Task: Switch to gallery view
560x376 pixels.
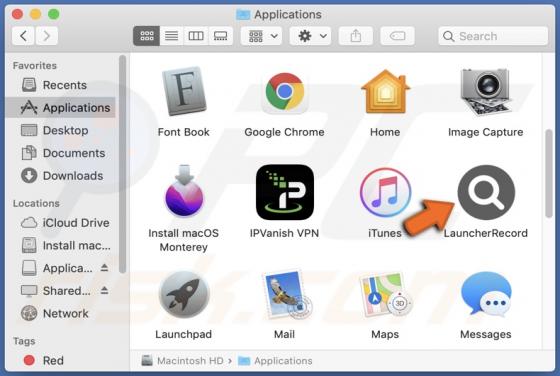Action: click(220, 36)
